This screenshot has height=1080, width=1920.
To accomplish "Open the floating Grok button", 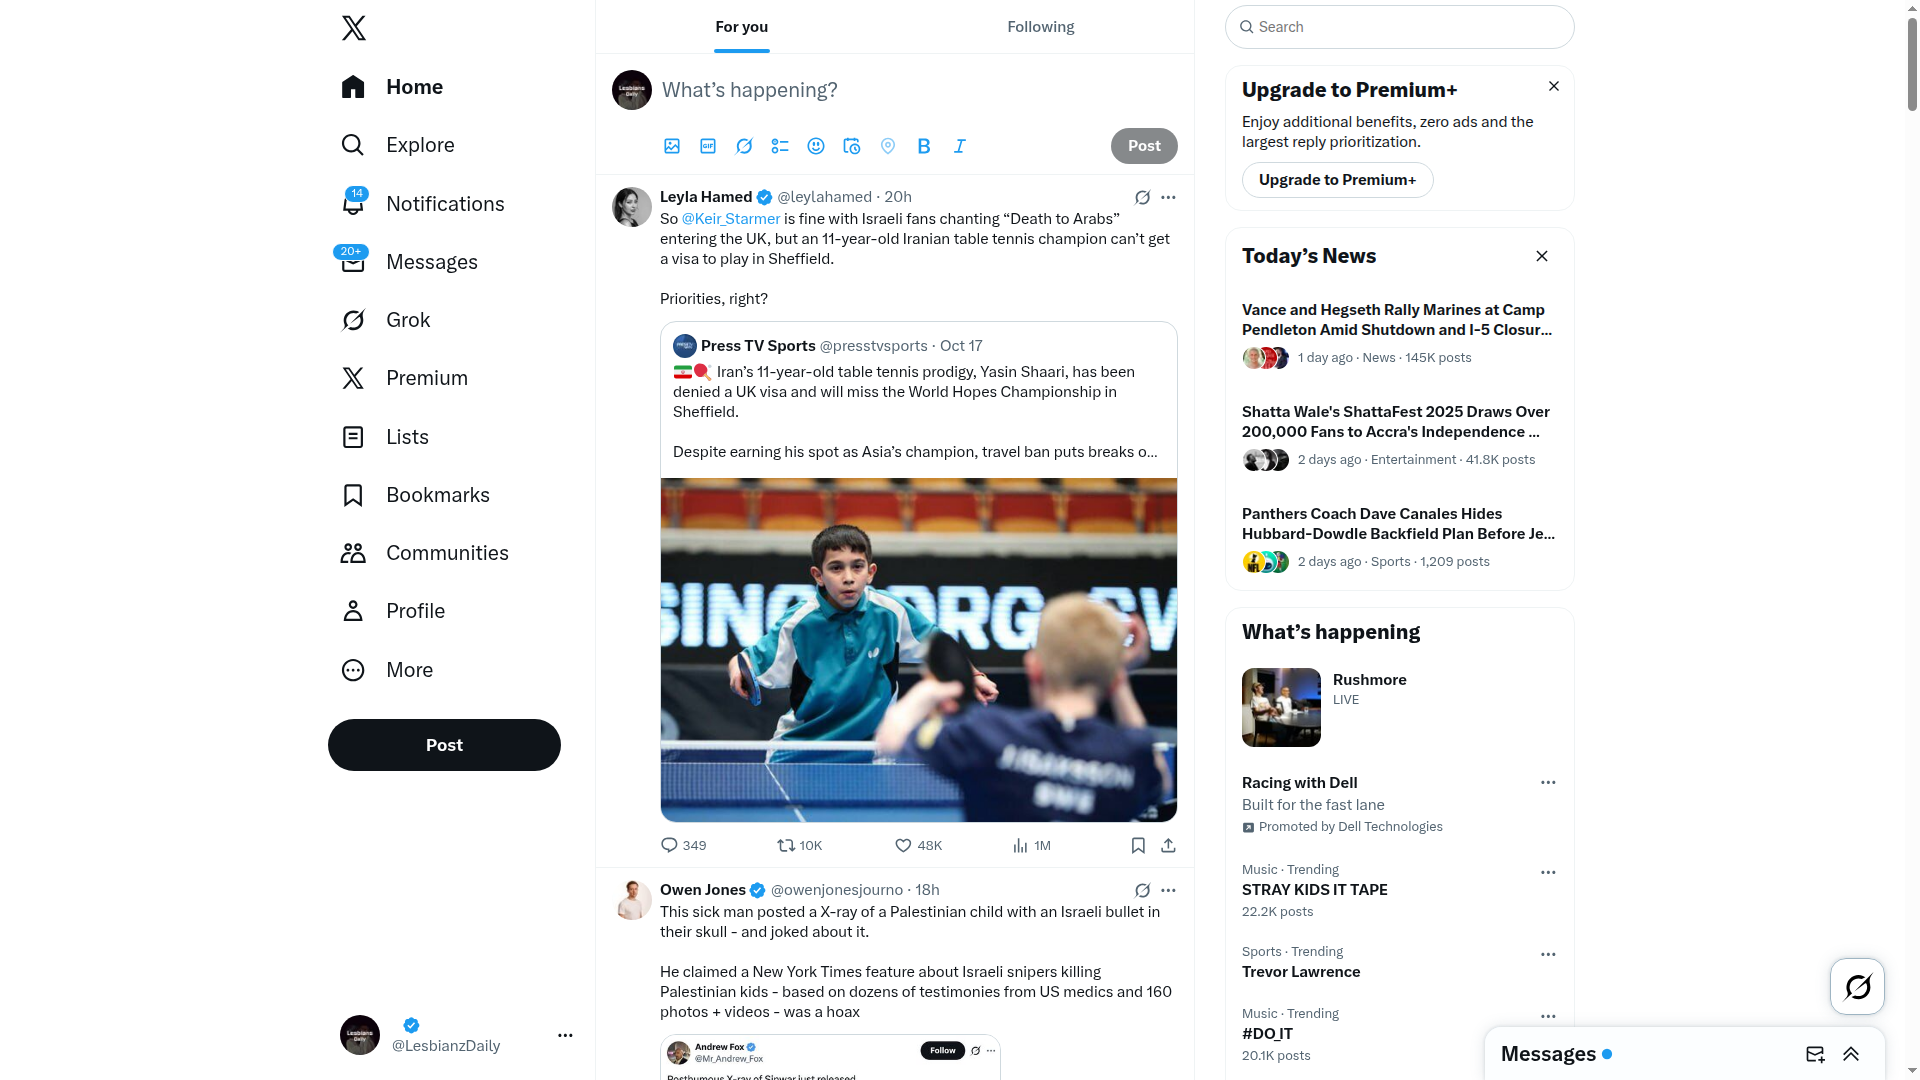I will coord(1857,987).
